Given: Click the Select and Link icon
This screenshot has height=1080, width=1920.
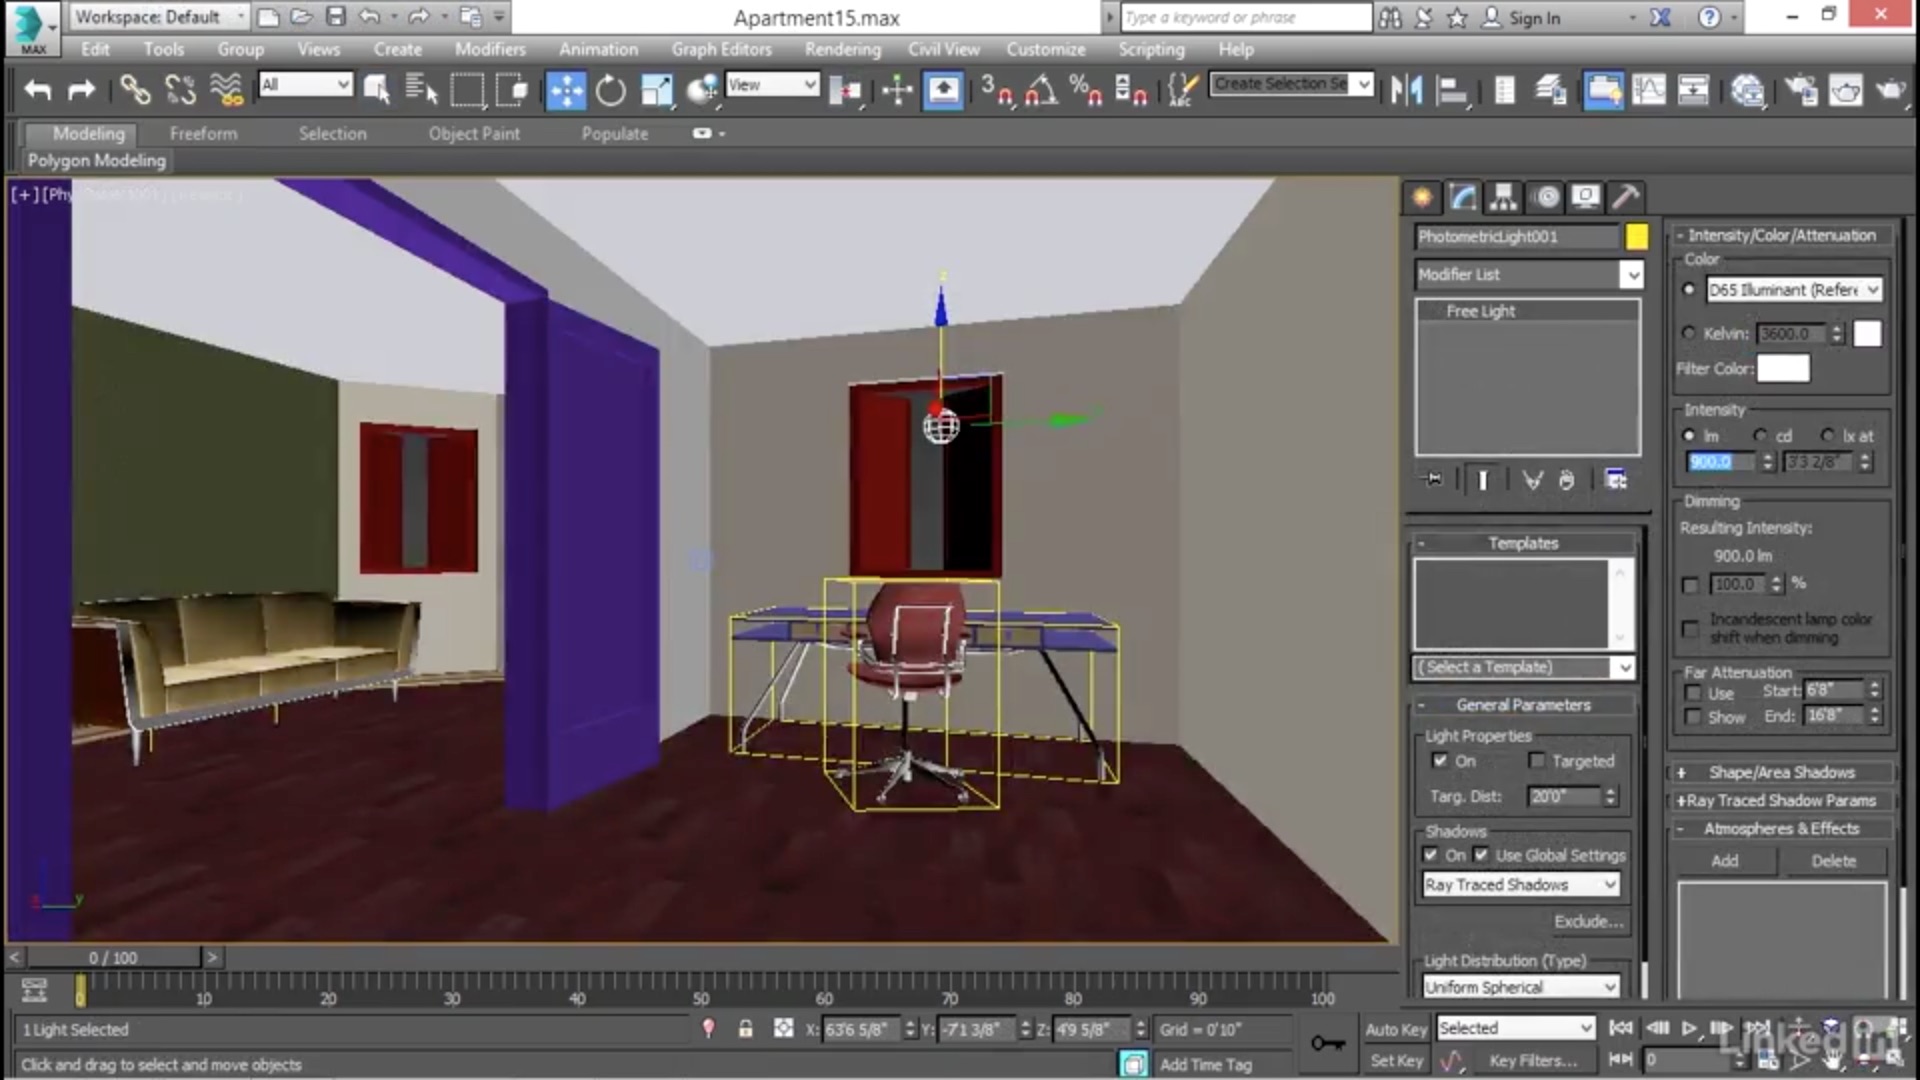Looking at the screenshot, I should point(135,91).
